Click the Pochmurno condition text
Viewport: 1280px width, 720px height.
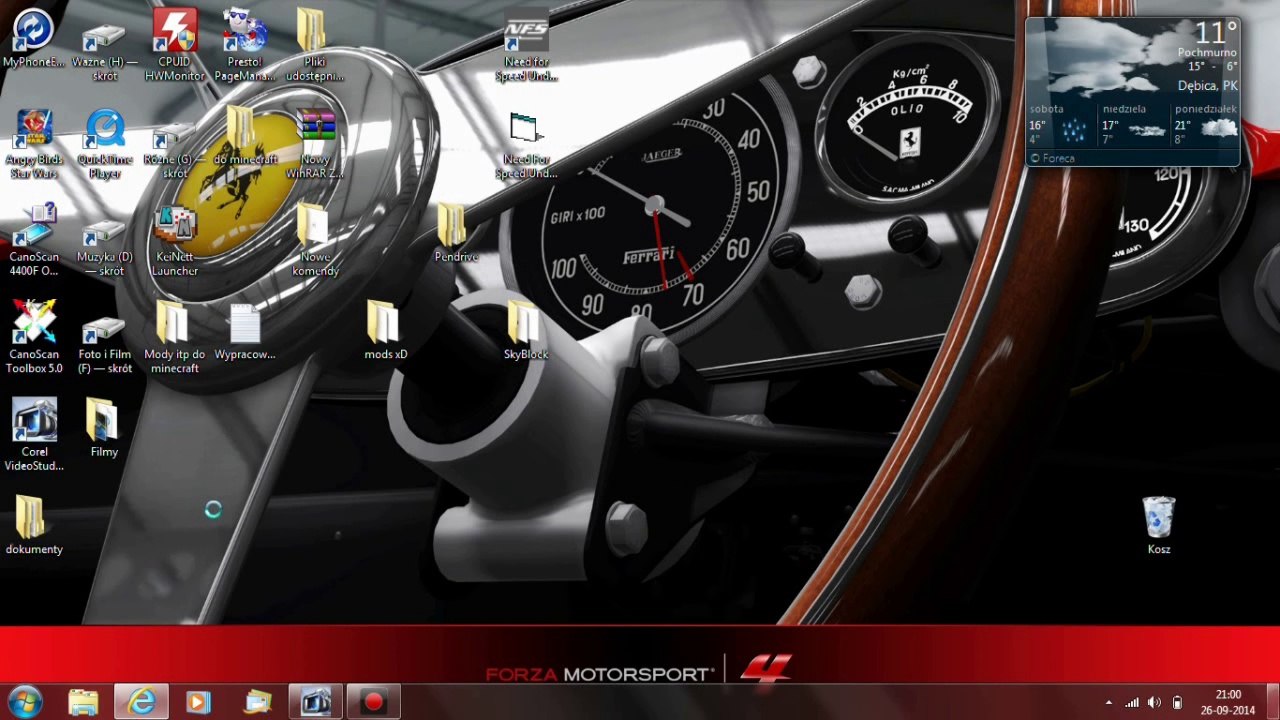point(1207,52)
